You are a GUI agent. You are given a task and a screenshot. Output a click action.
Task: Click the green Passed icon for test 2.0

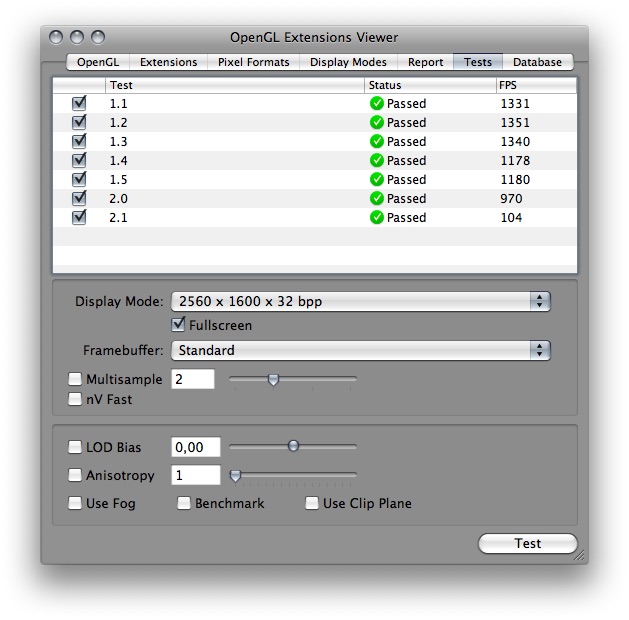pyautogui.click(x=377, y=198)
